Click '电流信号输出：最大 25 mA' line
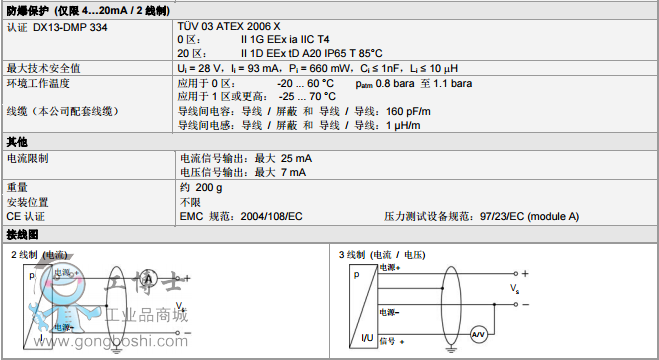659x360 pixels. click(x=246, y=159)
